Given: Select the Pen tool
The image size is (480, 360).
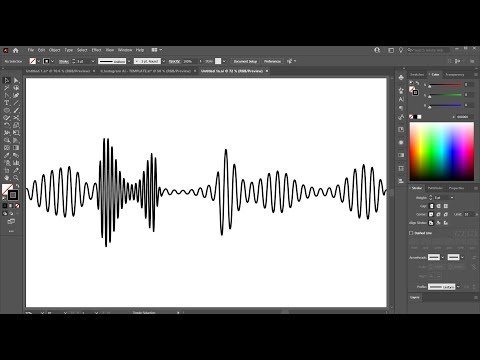Looking at the screenshot, I should pyautogui.click(x=6, y=95).
